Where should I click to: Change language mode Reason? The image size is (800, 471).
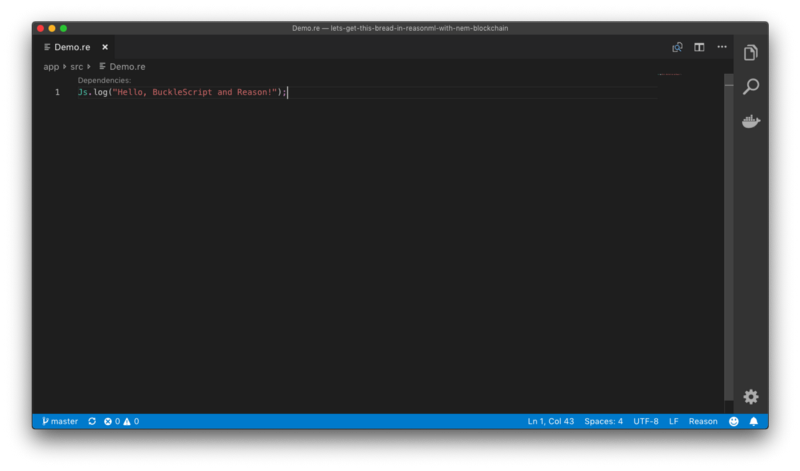pos(703,421)
